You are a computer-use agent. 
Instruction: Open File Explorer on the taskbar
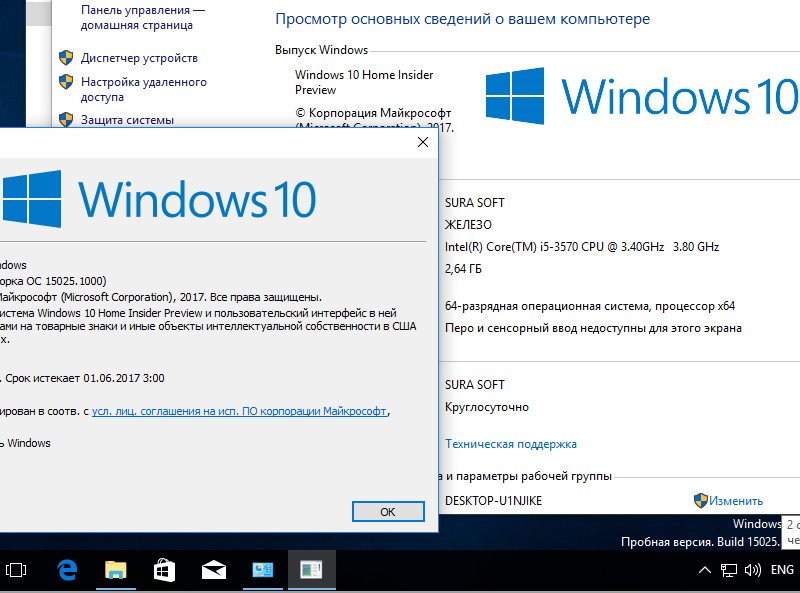tap(116, 570)
